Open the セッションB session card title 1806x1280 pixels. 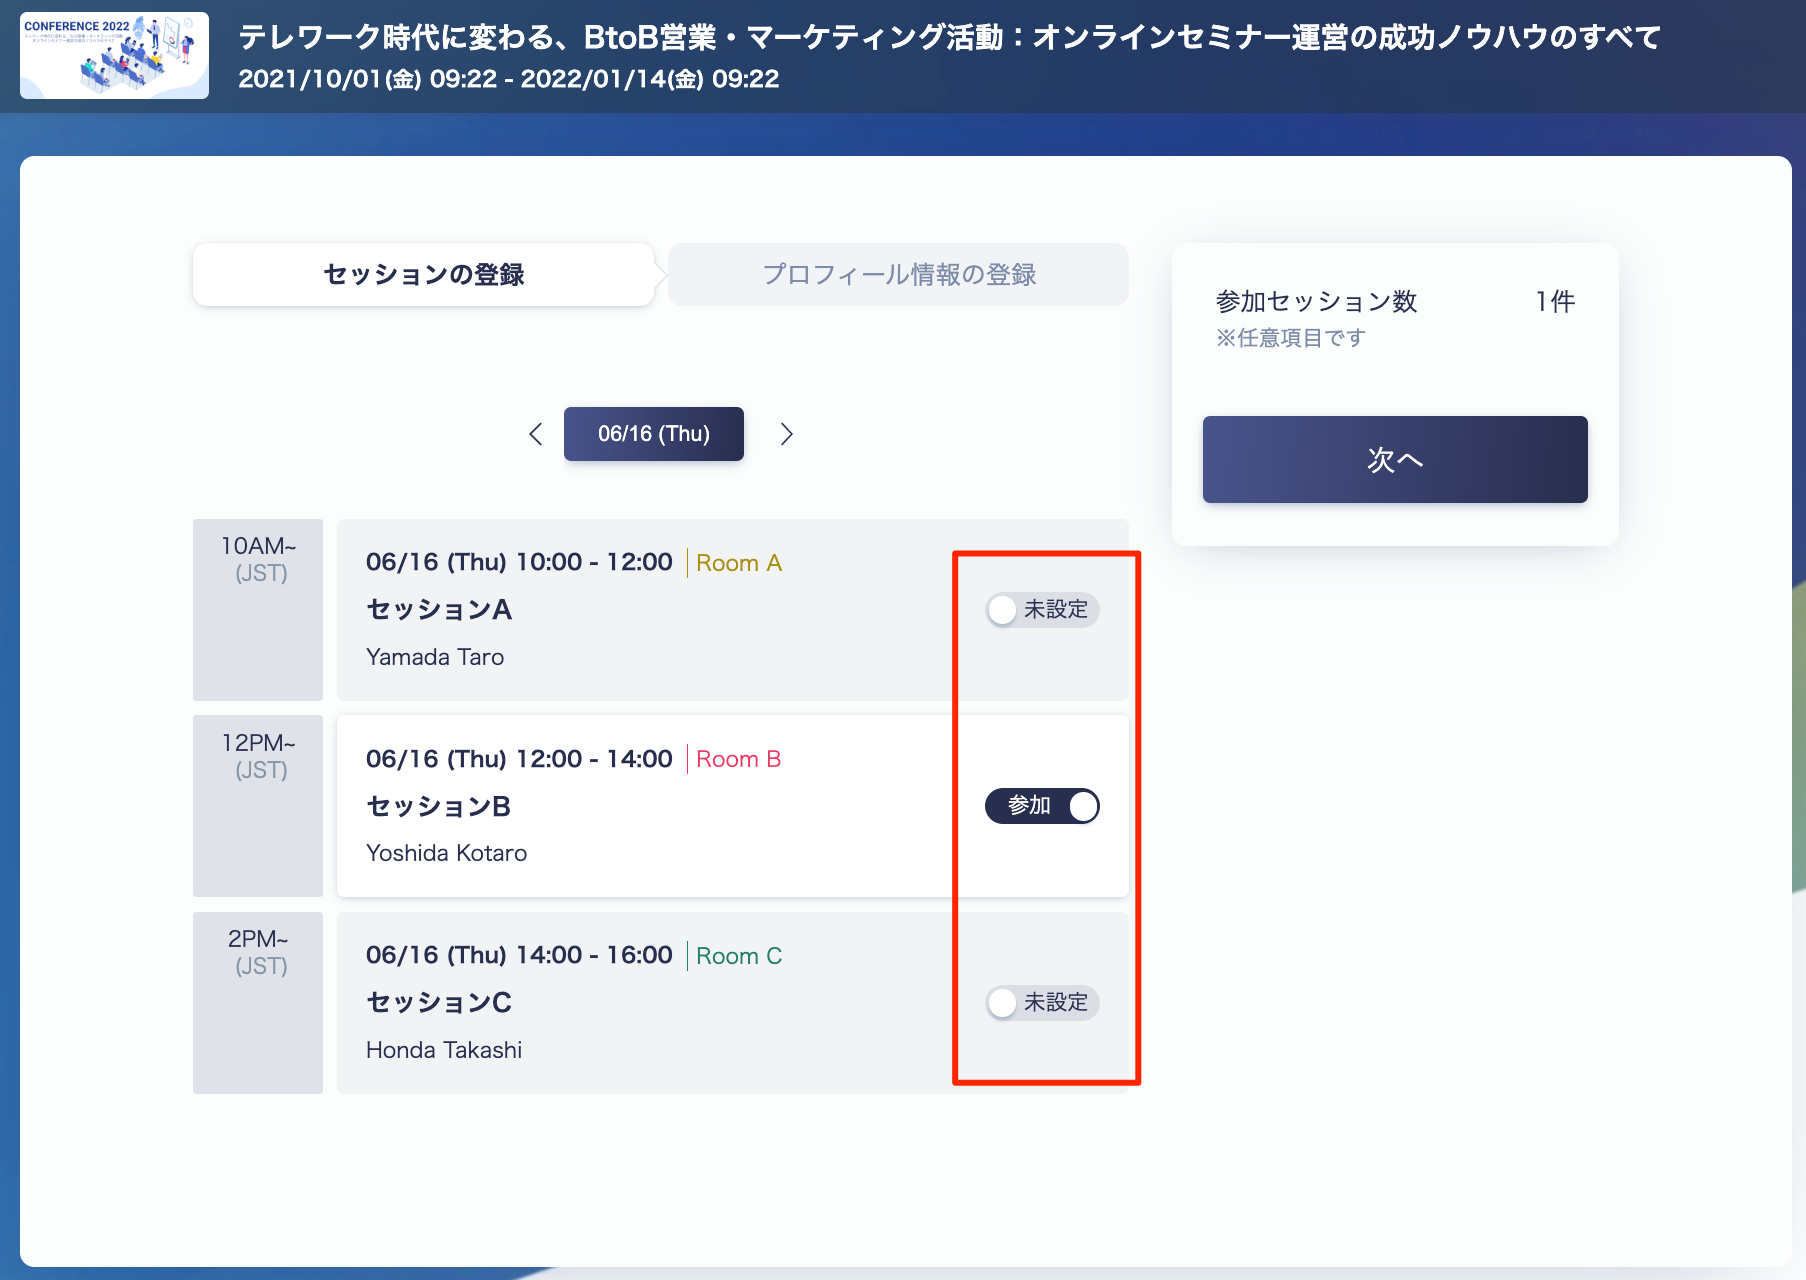click(x=439, y=806)
